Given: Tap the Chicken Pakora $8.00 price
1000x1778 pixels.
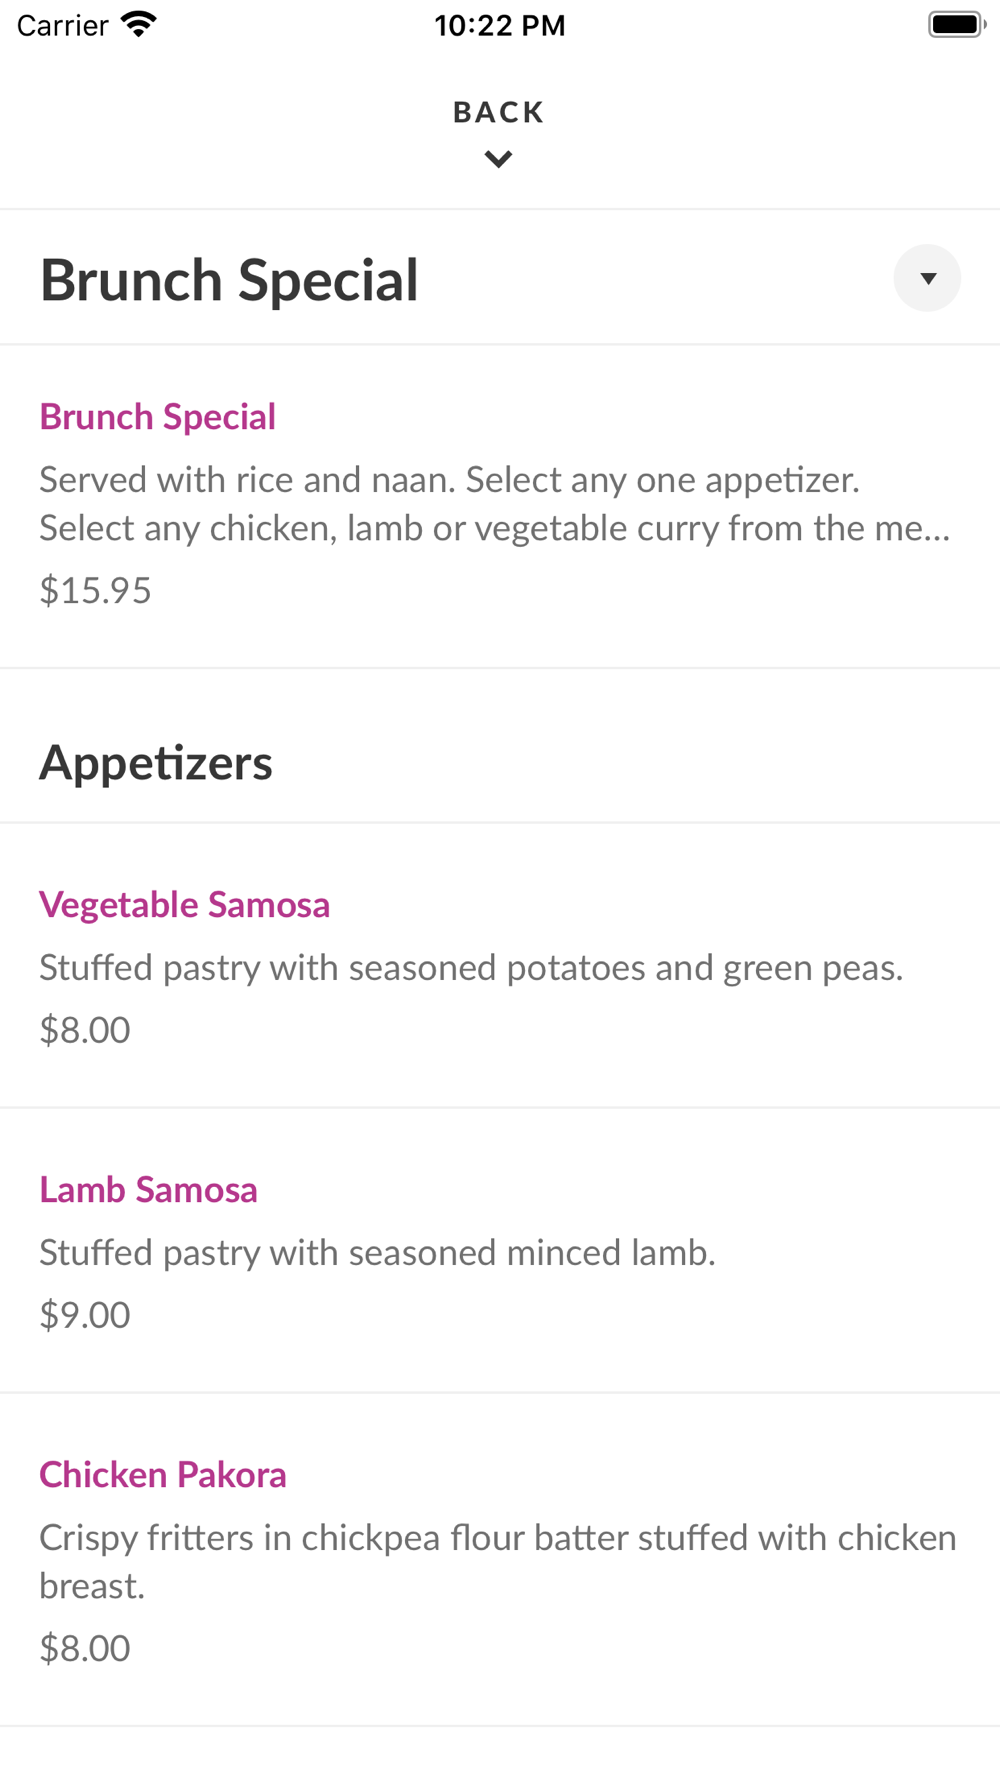Looking at the screenshot, I should click(85, 1648).
